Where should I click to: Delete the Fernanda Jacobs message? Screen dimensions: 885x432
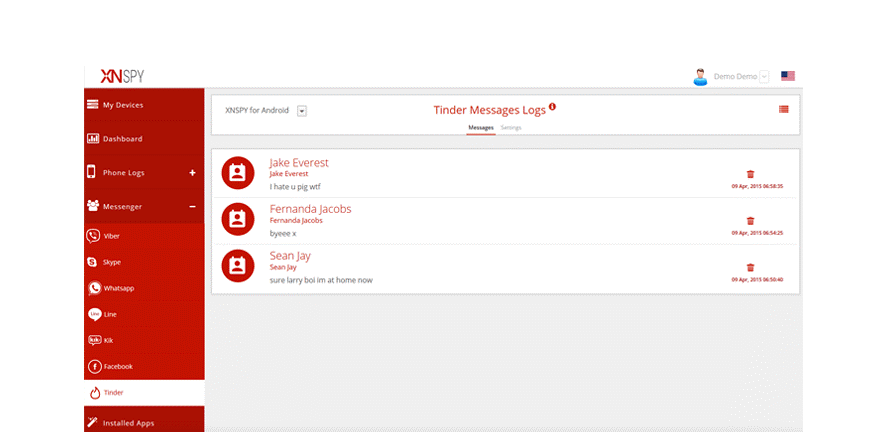pyautogui.click(x=750, y=221)
